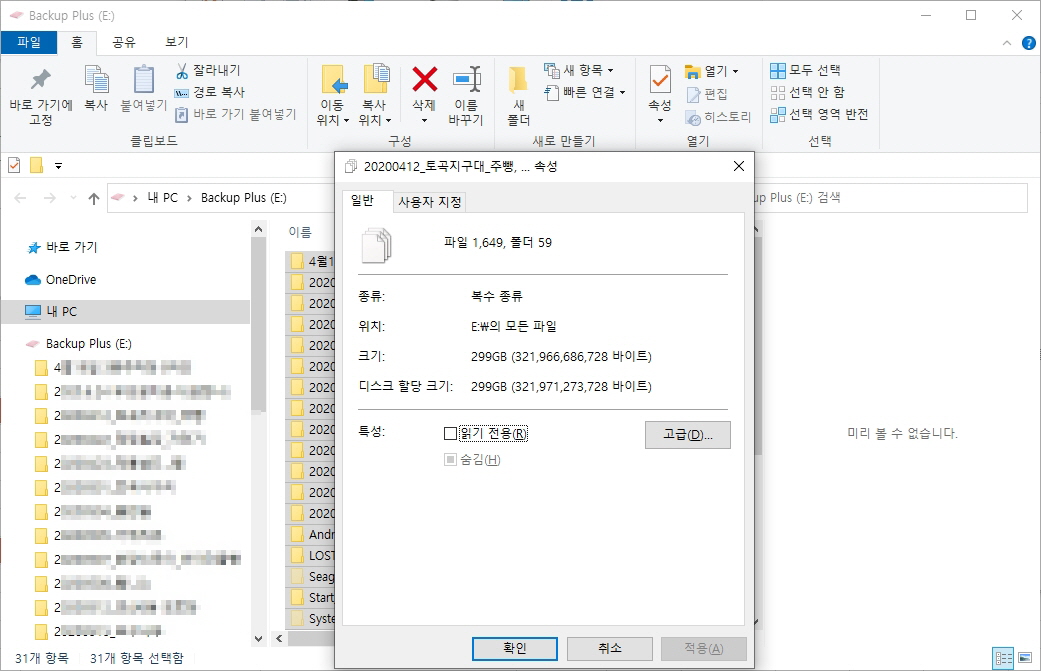Image resolution: width=1041 pixels, height=671 pixels.
Task: Click Edit (편집) in ribbon
Action: (x=707, y=94)
